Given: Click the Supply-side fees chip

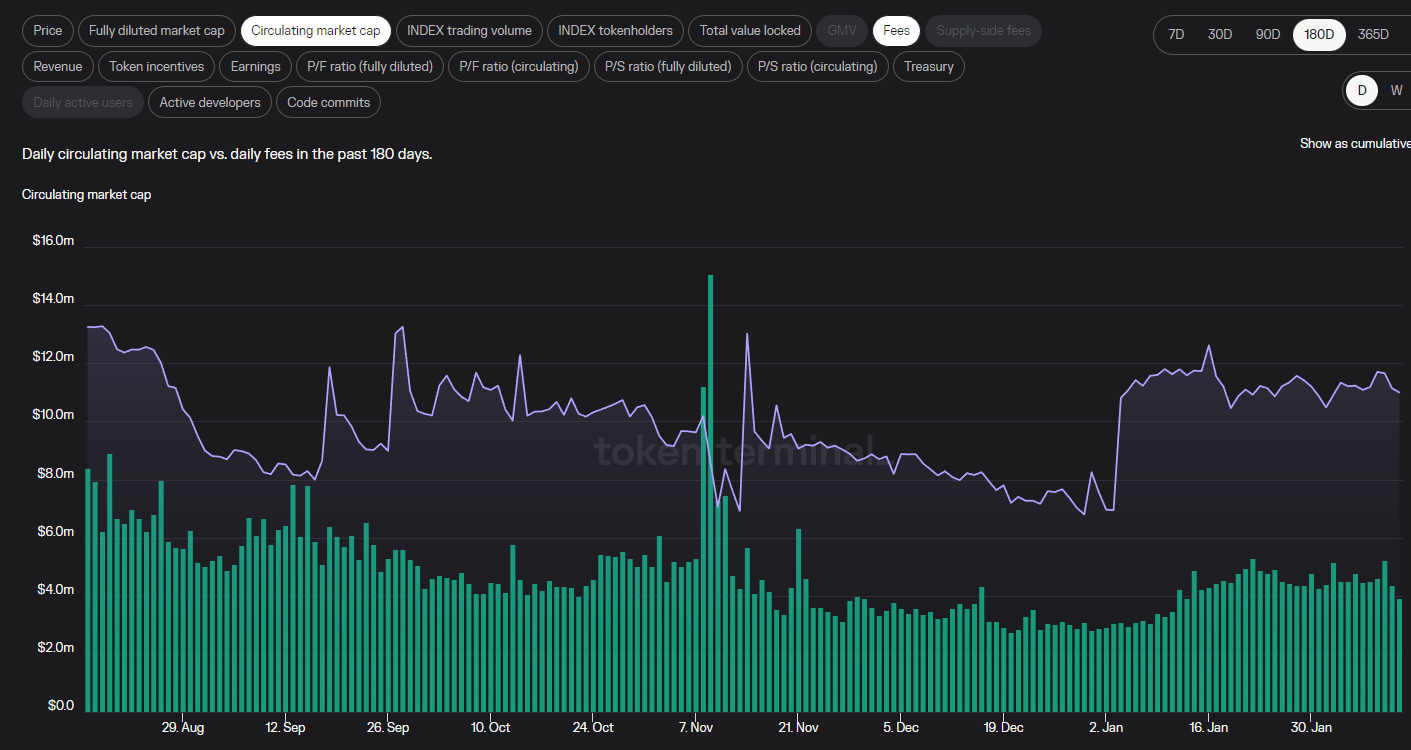Looking at the screenshot, I should coord(984,31).
